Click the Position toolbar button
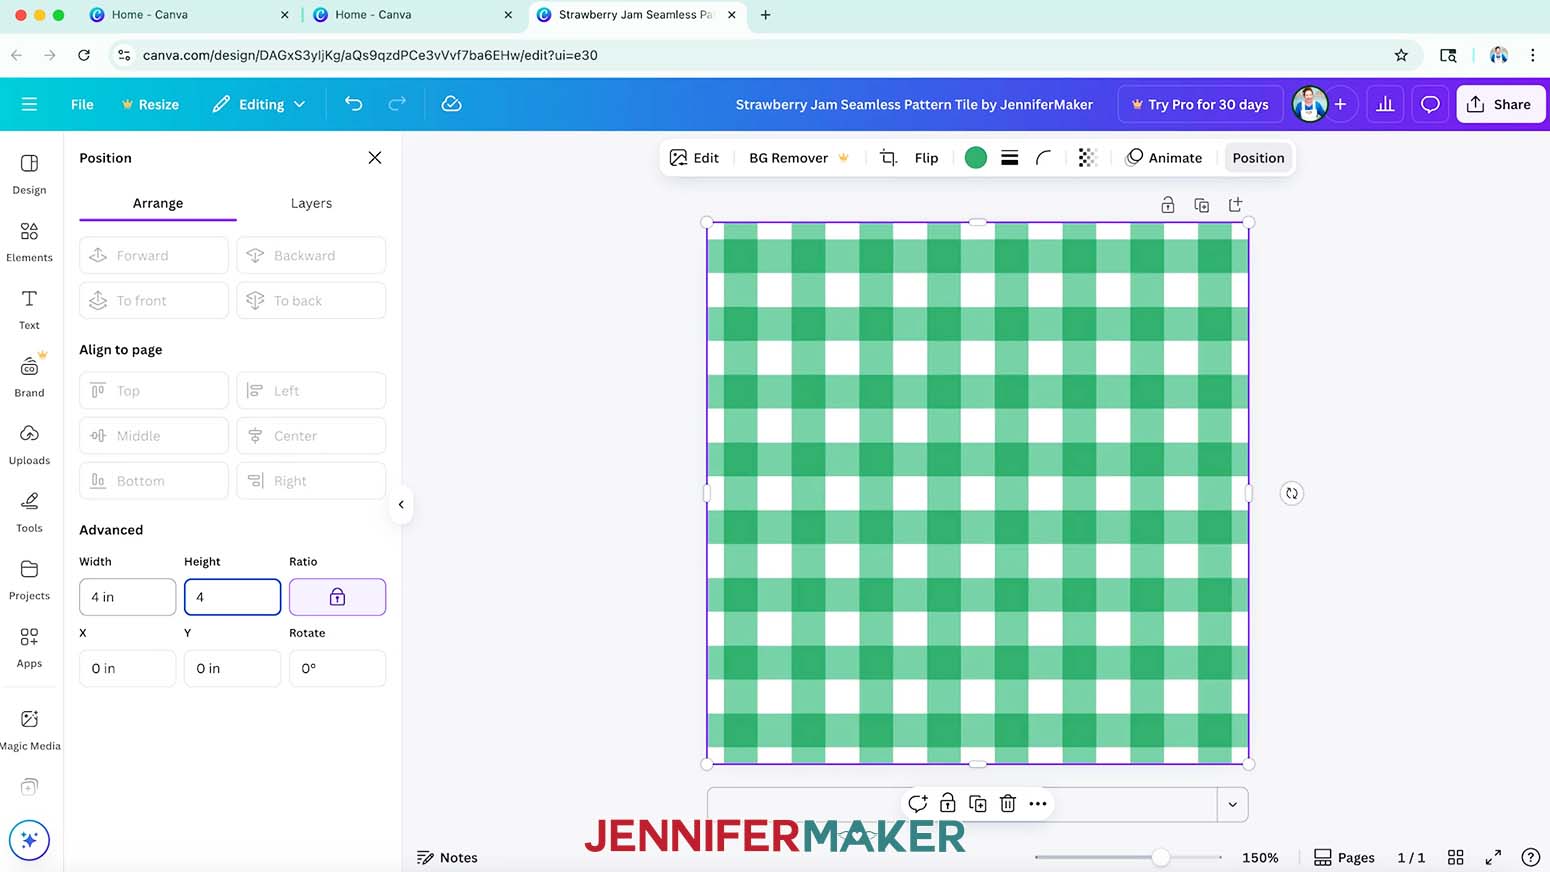This screenshot has height=872, width=1550. (1258, 158)
